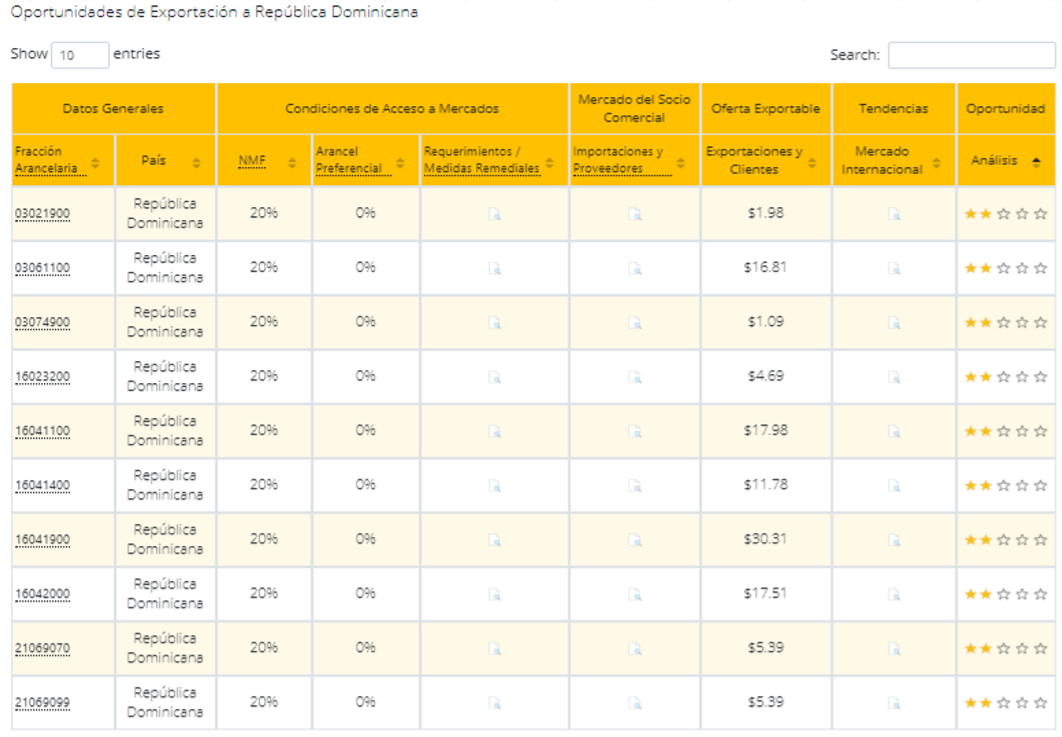Click the Show entries number field
This screenshot has width=1062, height=737.
tap(79, 55)
